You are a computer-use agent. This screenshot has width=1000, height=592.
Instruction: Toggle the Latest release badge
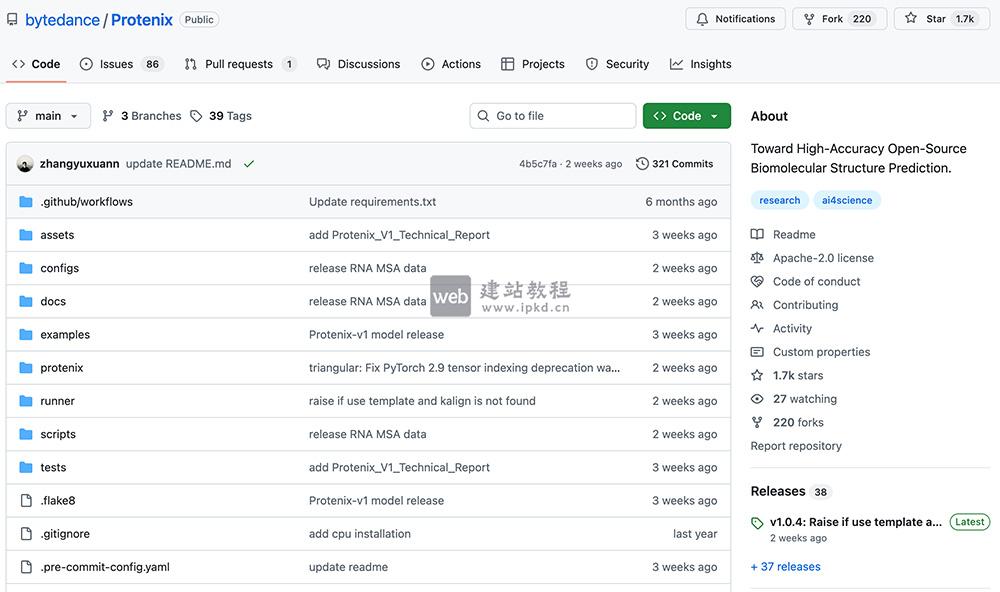pyautogui.click(x=968, y=521)
